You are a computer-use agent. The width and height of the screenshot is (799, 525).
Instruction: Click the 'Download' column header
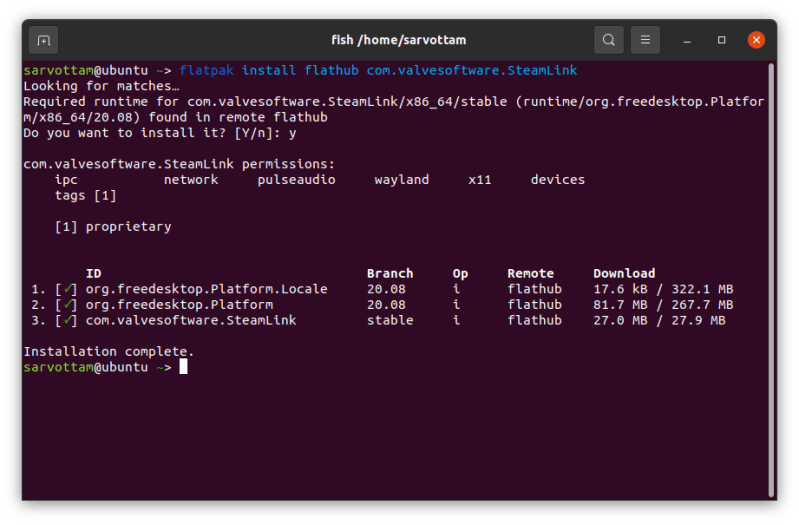coord(624,274)
